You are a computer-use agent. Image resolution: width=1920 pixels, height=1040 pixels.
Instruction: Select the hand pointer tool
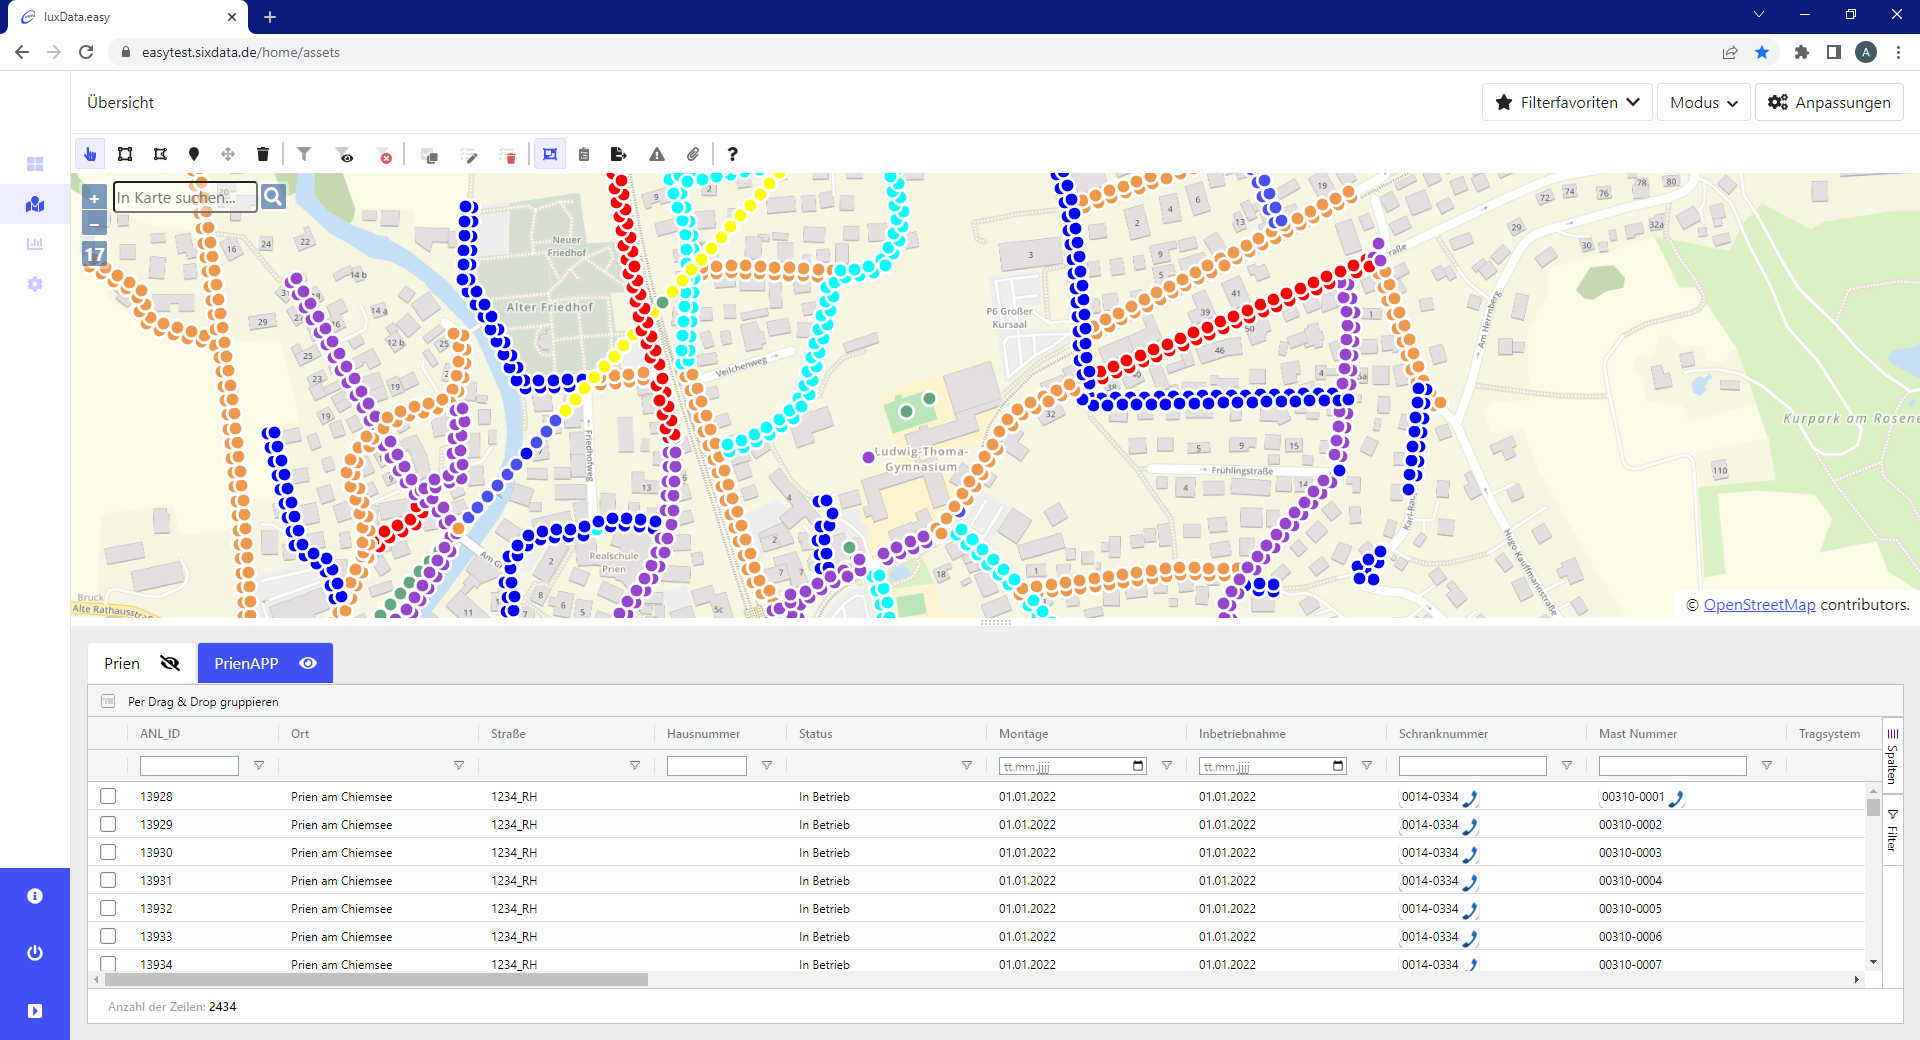pyautogui.click(x=90, y=154)
